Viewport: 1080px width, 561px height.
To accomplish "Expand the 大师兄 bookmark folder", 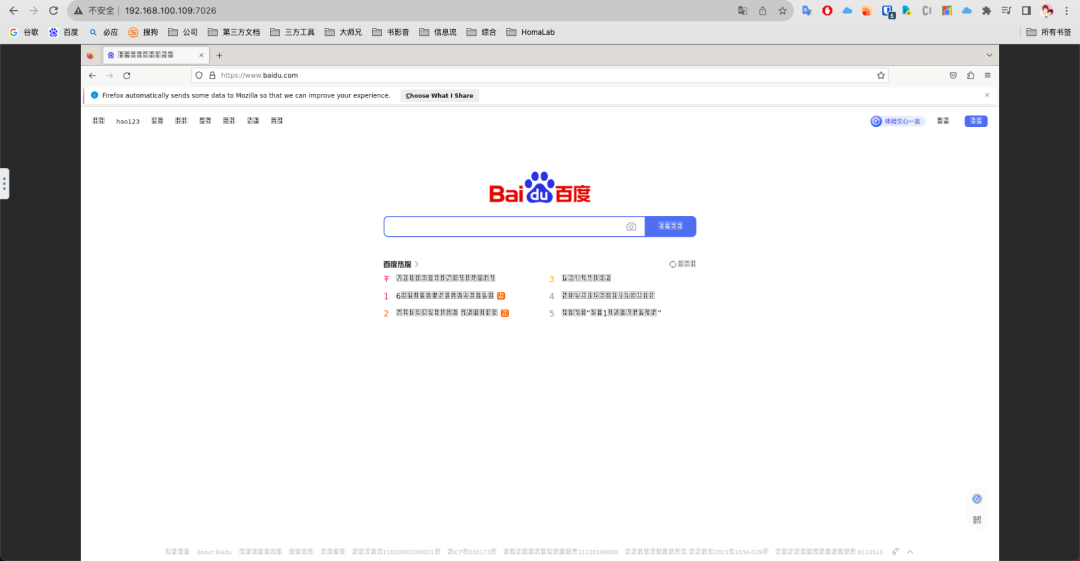I will click(x=343, y=32).
